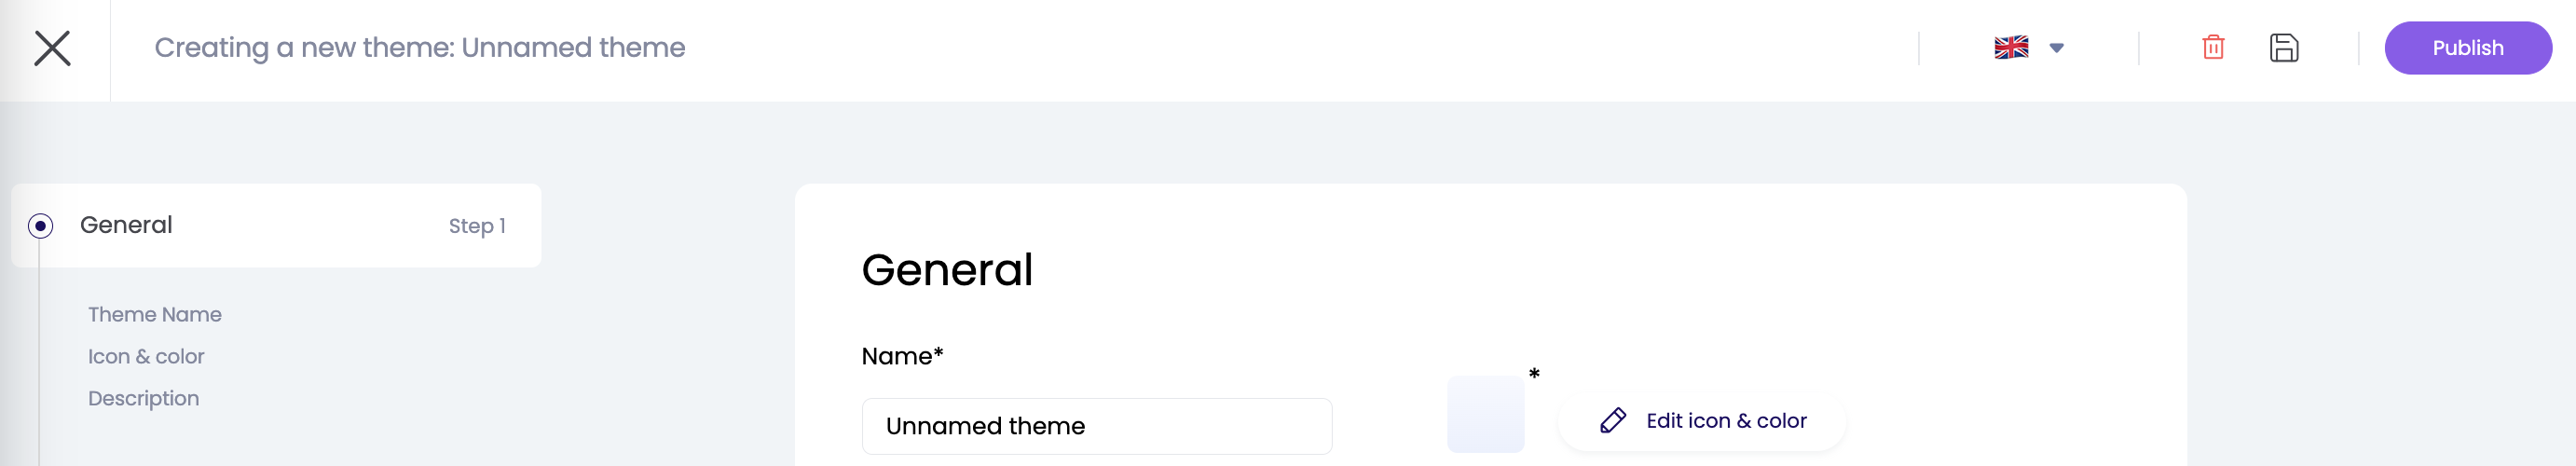Focus the Name input containing Unnamed theme
The width and height of the screenshot is (2576, 466).
click(x=1096, y=426)
